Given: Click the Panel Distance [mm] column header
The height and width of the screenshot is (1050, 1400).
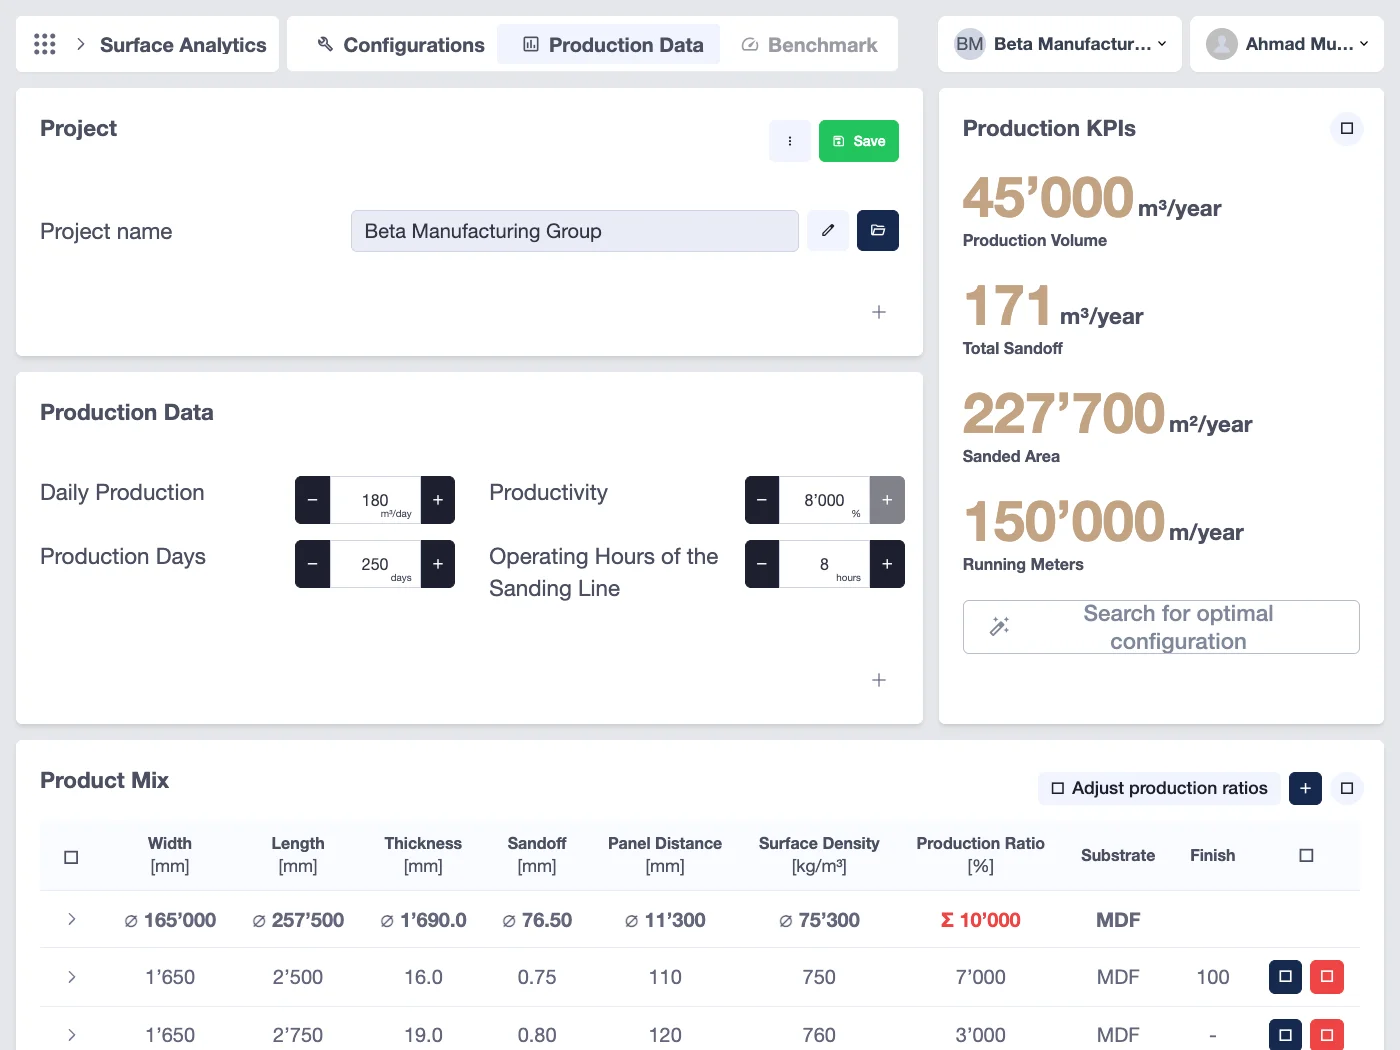Looking at the screenshot, I should pos(665,855).
